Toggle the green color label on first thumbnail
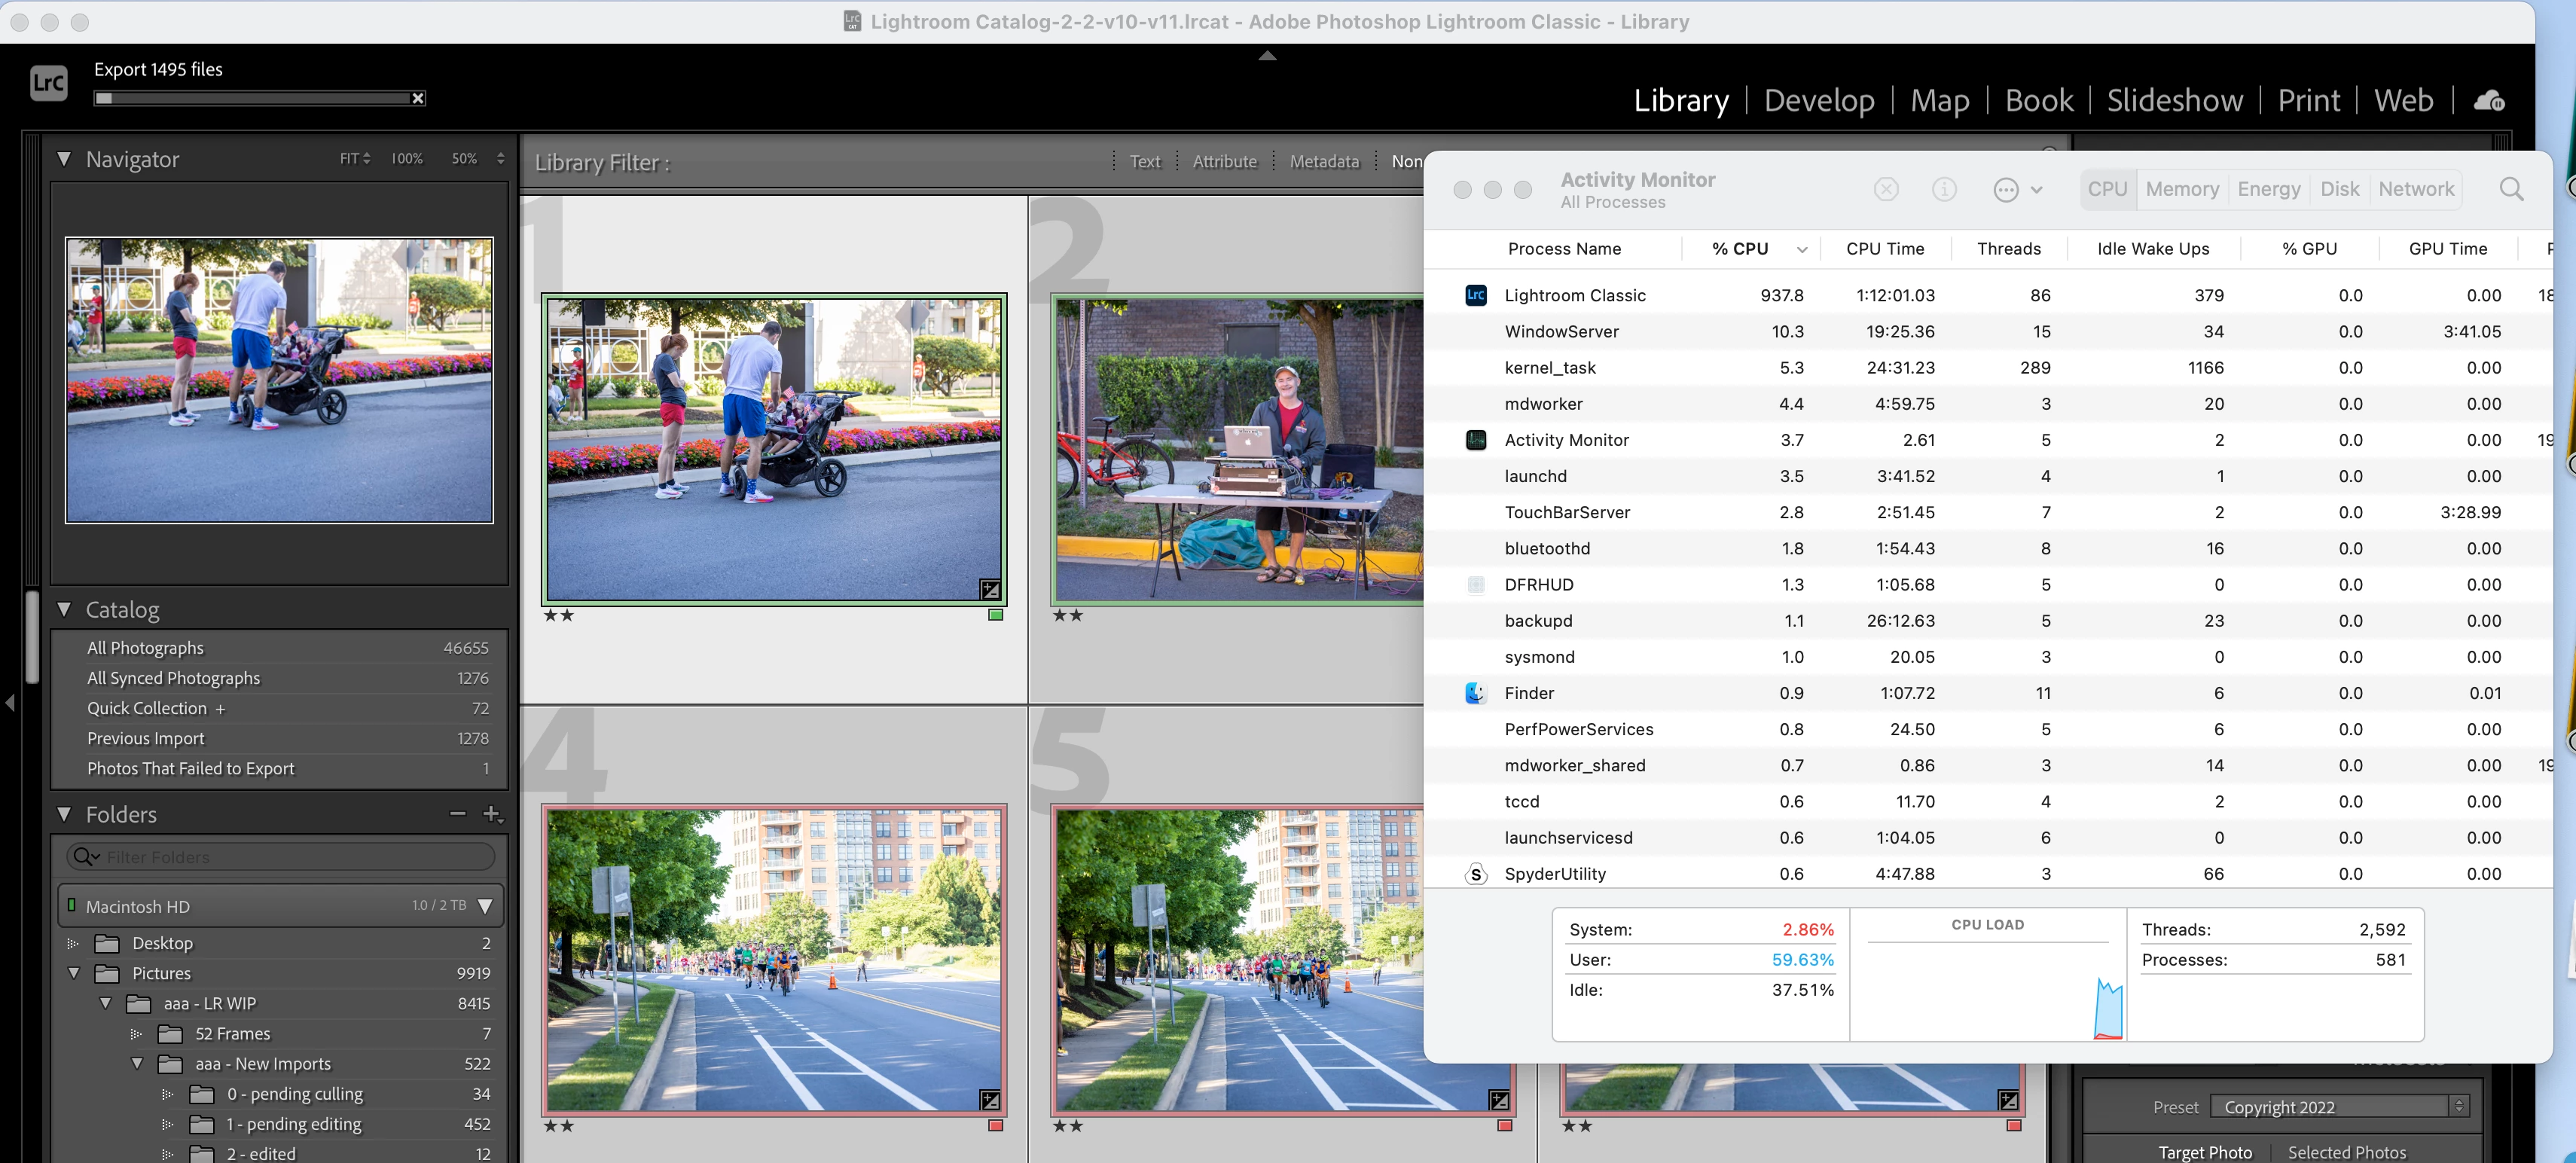 [x=995, y=615]
